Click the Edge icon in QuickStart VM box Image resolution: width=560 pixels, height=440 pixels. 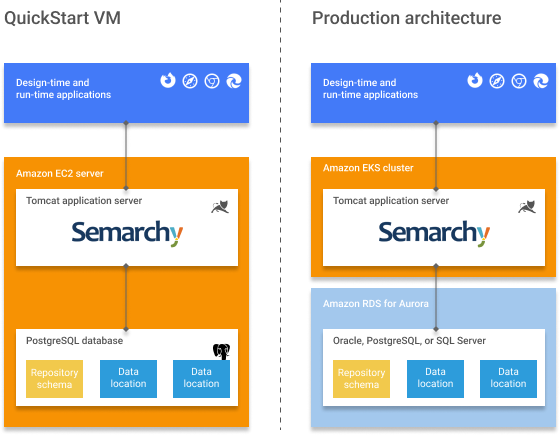click(234, 81)
